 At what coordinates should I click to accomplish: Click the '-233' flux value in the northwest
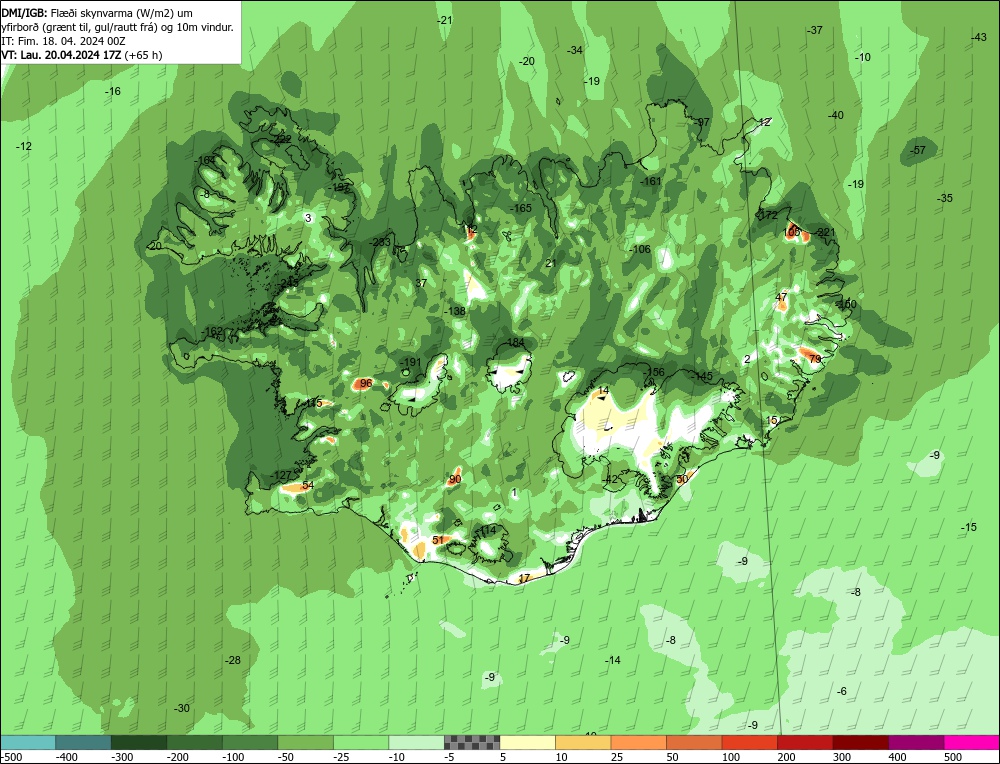pyautogui.click(x=379, y=242)
